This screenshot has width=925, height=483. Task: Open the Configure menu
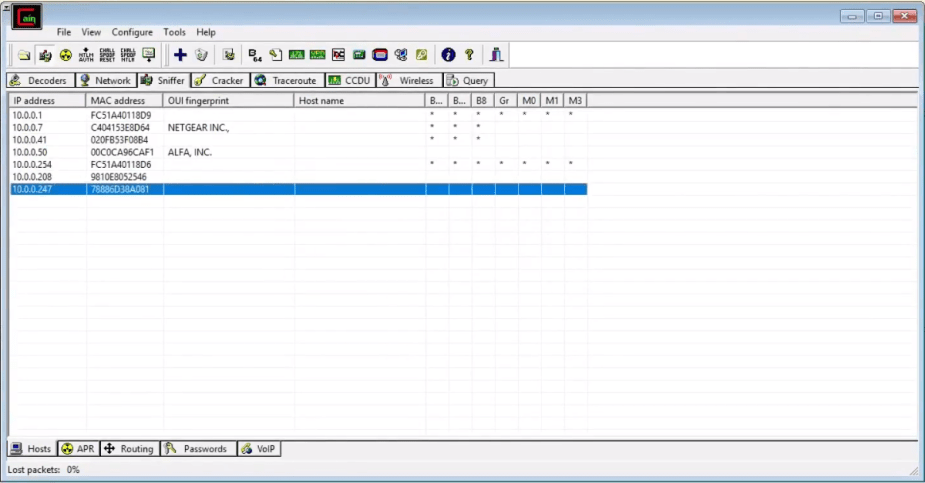(132, 32)
